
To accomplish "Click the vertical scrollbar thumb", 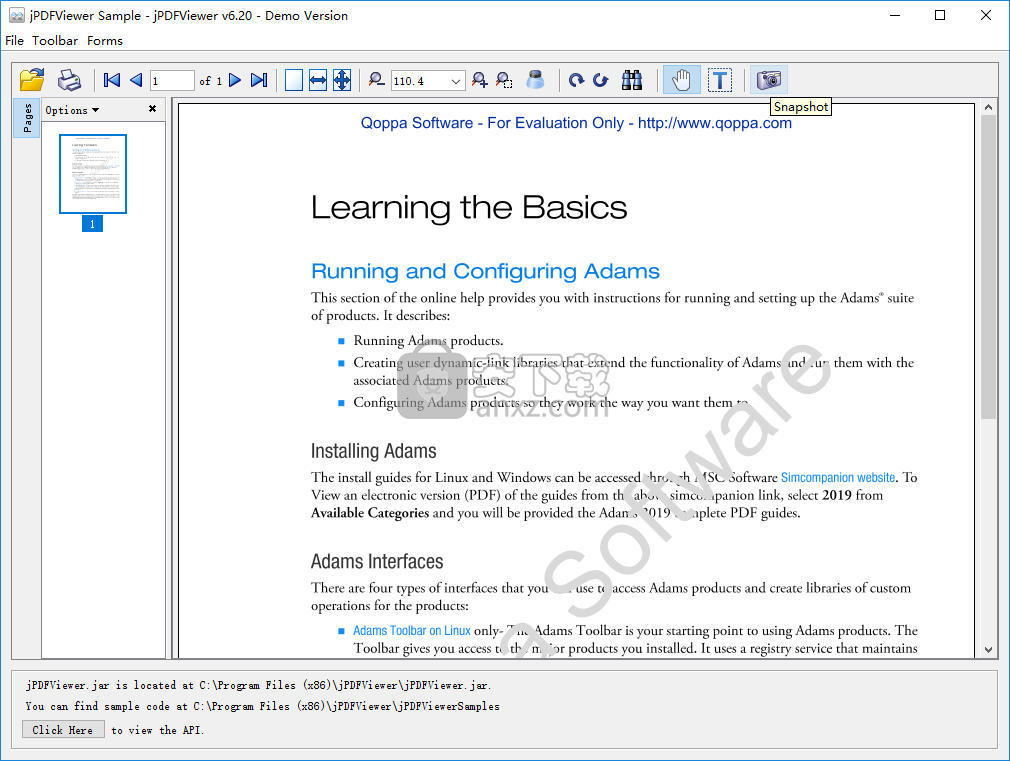I will 988,267.
